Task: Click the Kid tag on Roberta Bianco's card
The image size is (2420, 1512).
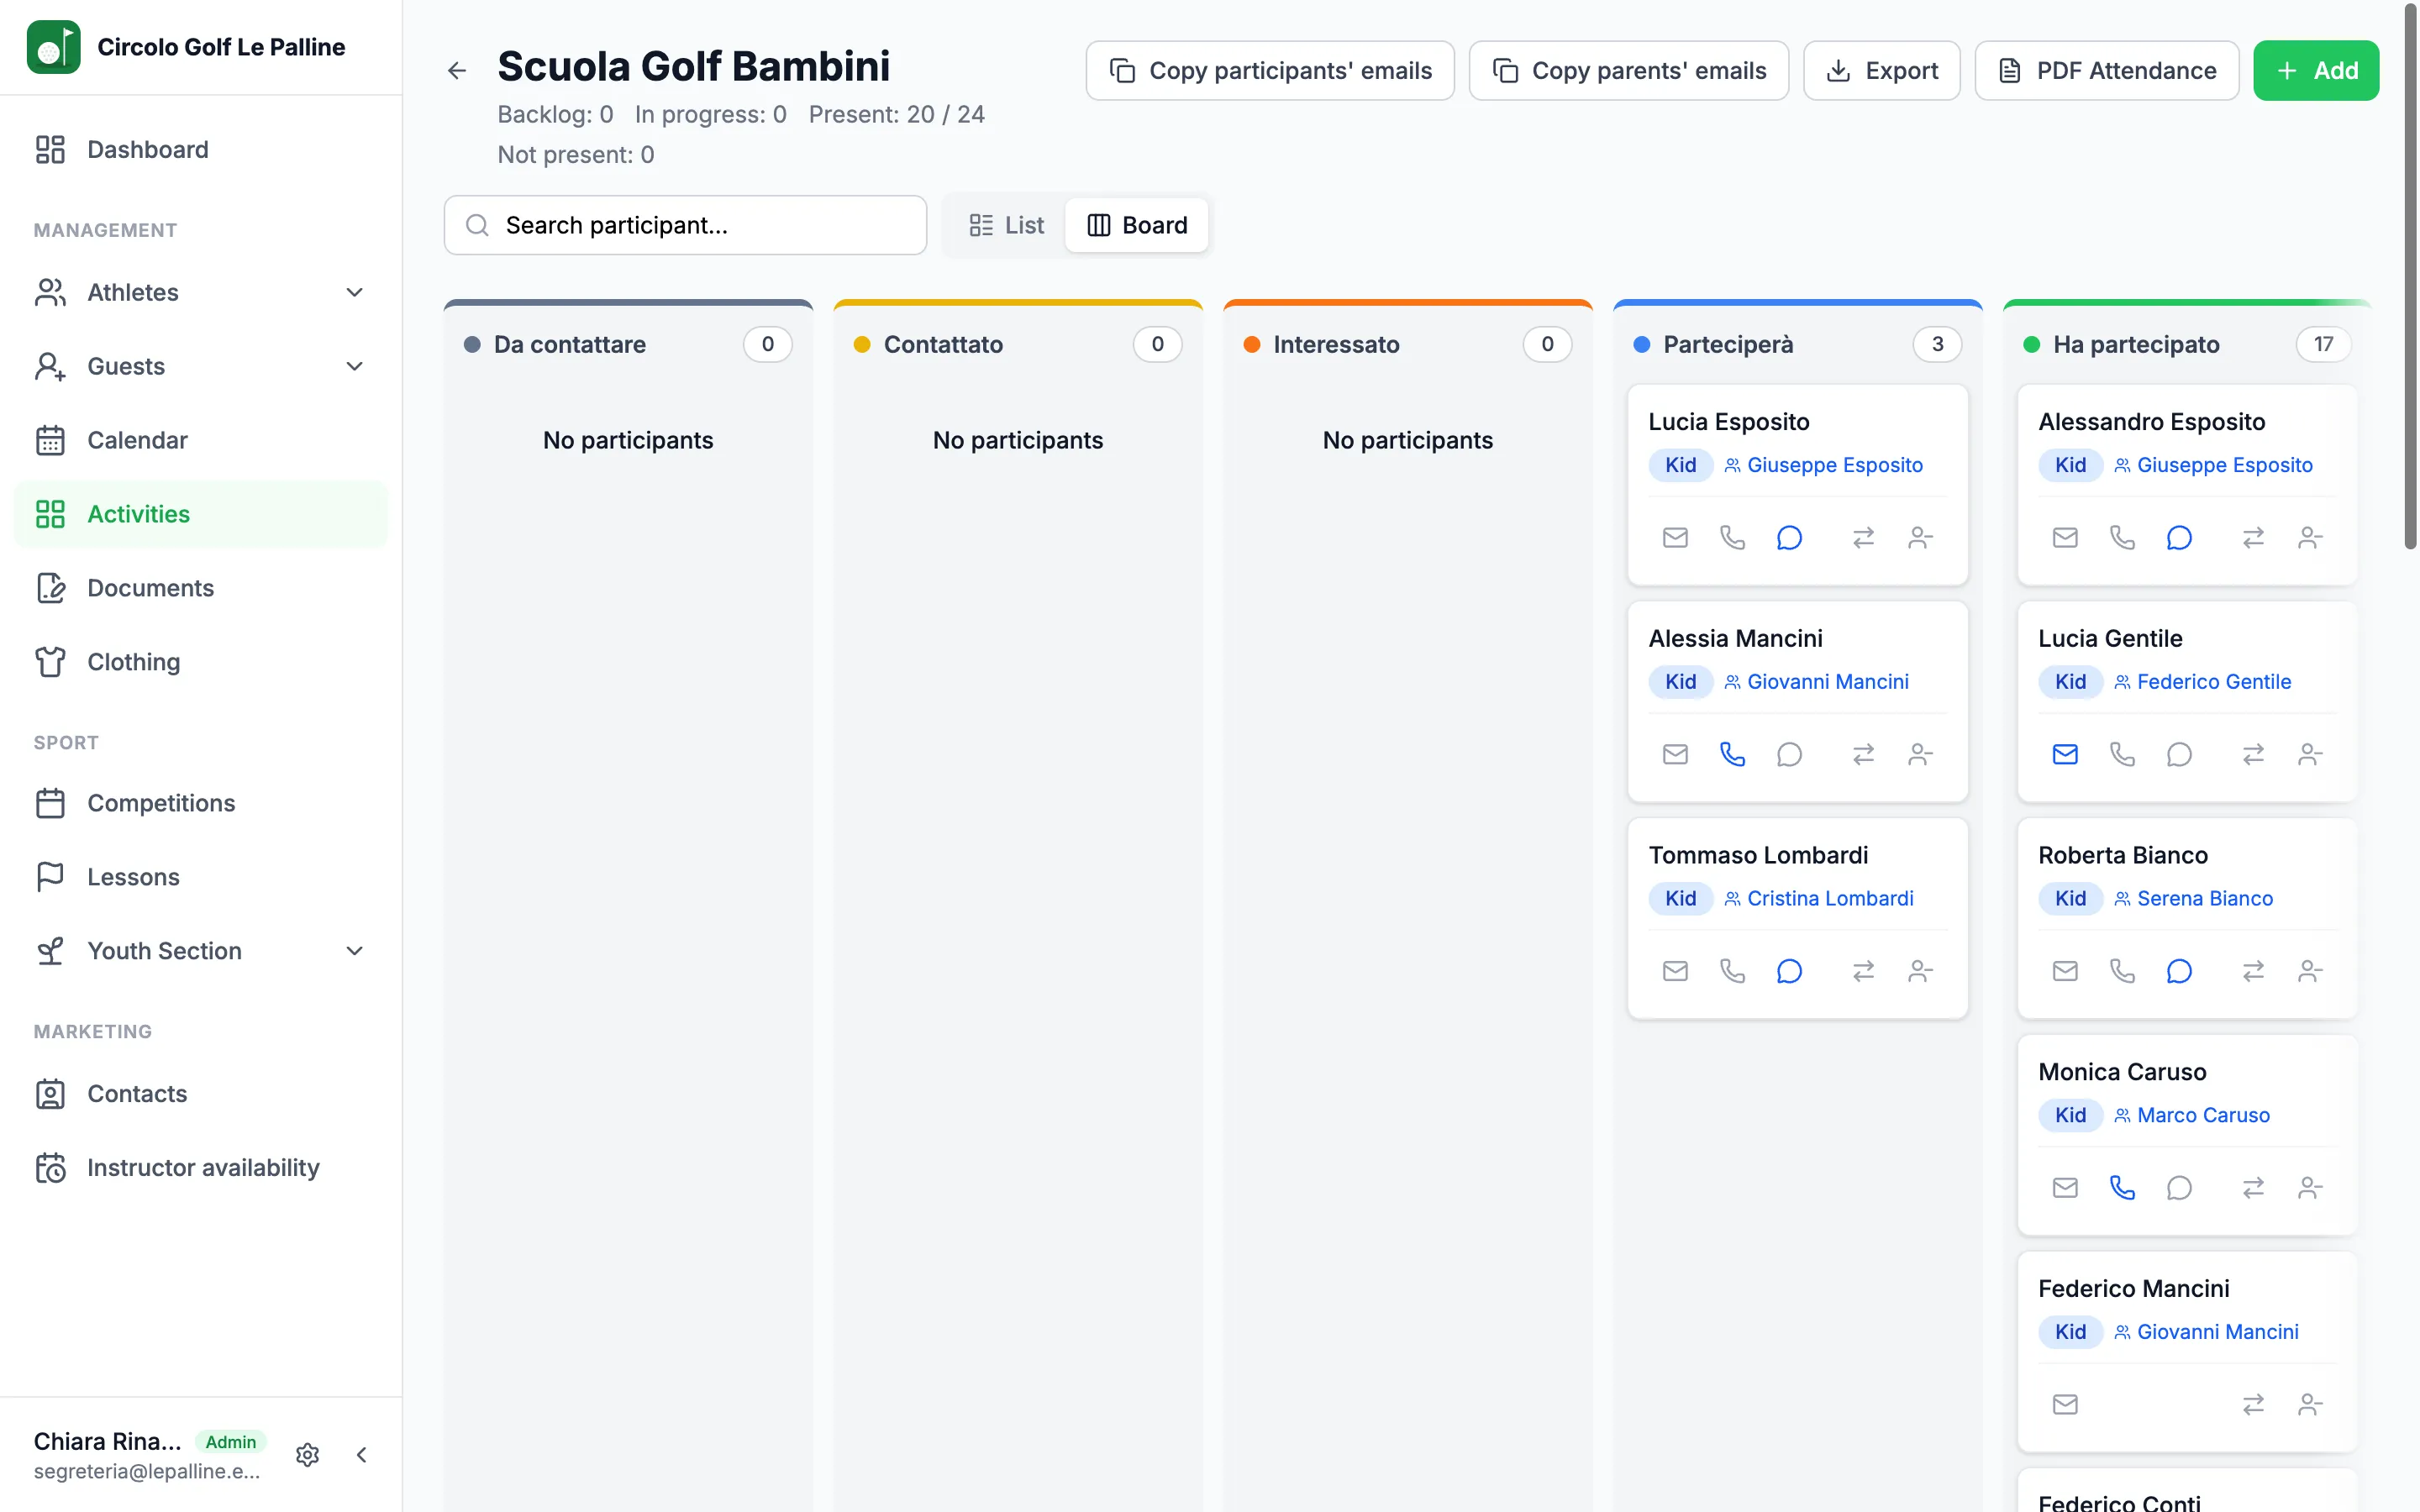Action: 2070,898
